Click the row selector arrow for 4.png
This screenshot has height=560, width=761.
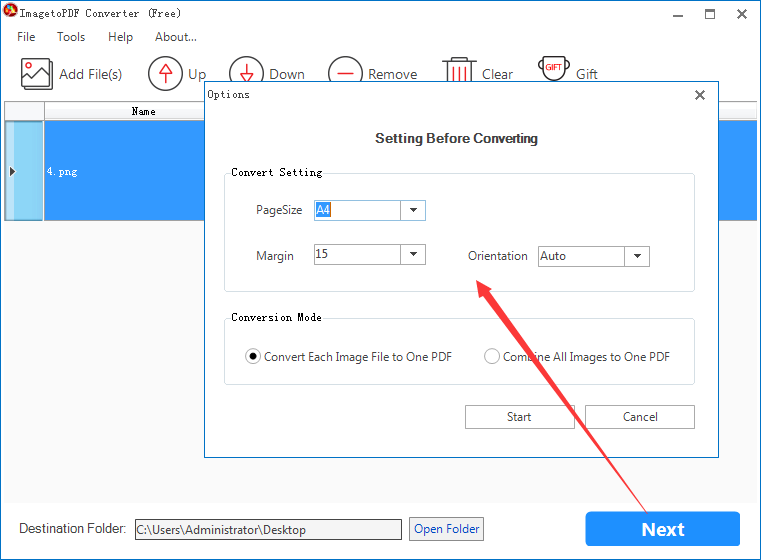(x=13, y=171)
